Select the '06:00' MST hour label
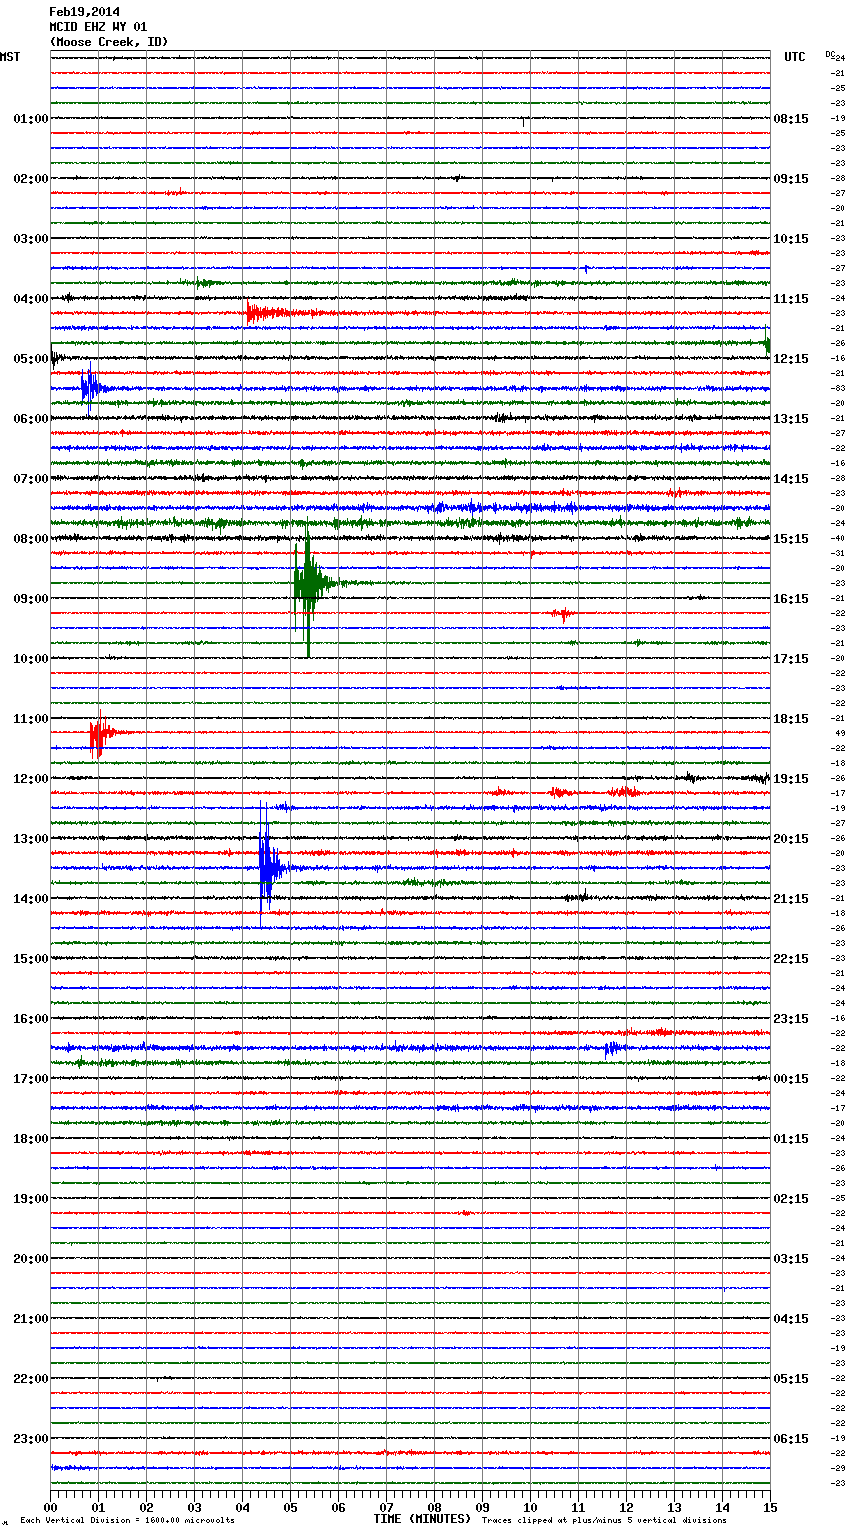This screenshot has height=1534, width=850. [31, 419]
